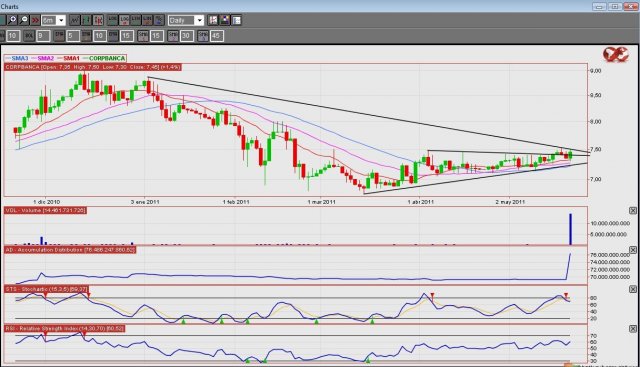
Task: Click the first icon right of Daily dropdown
Action: (x=213, y=20)
